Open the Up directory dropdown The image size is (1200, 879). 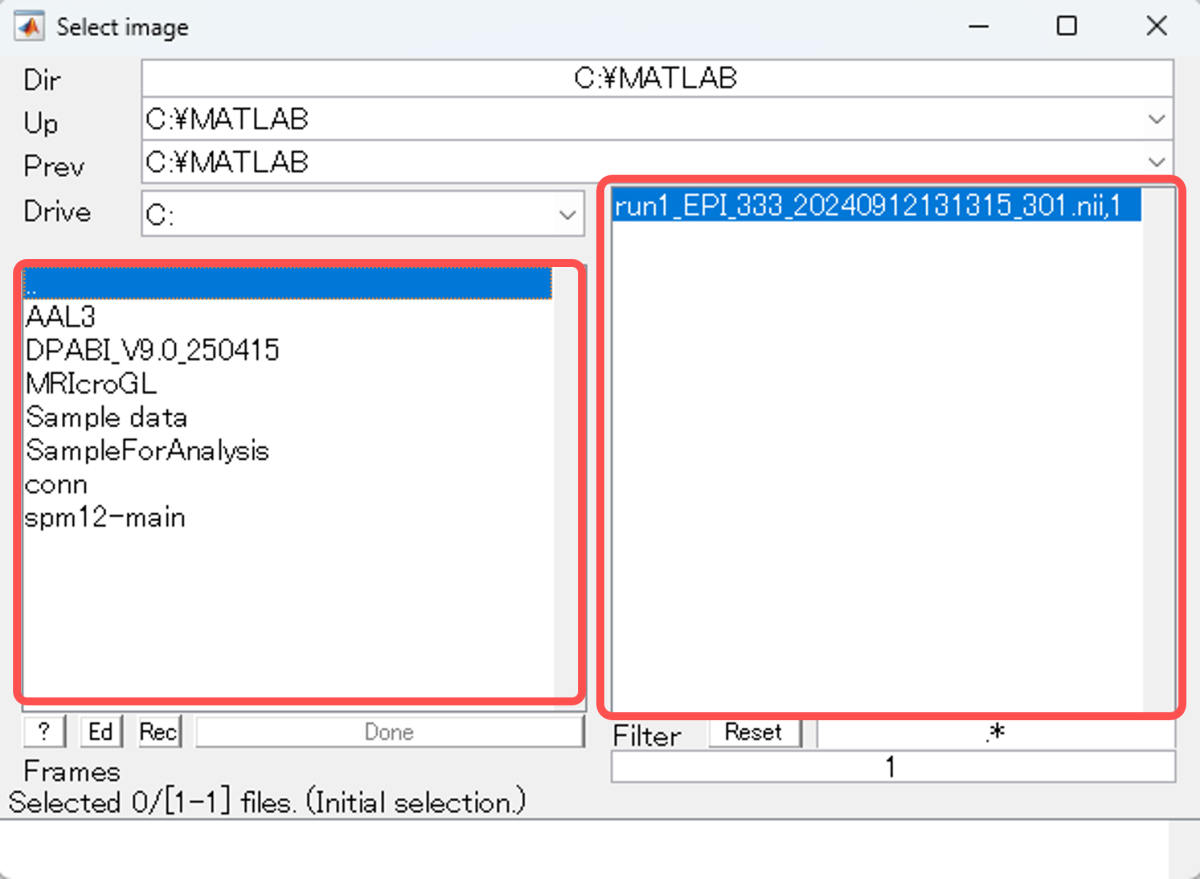(x=1156, y=120)
